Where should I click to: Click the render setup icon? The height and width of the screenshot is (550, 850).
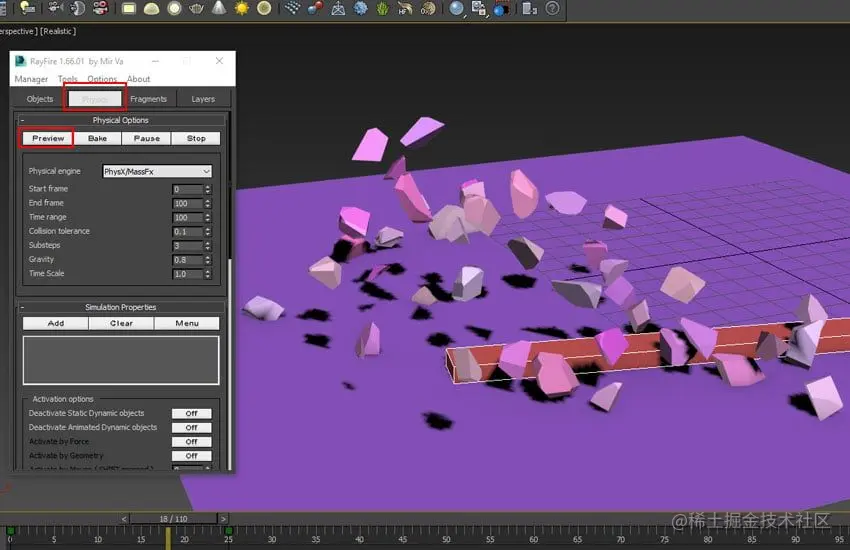(x=479, y=8)
